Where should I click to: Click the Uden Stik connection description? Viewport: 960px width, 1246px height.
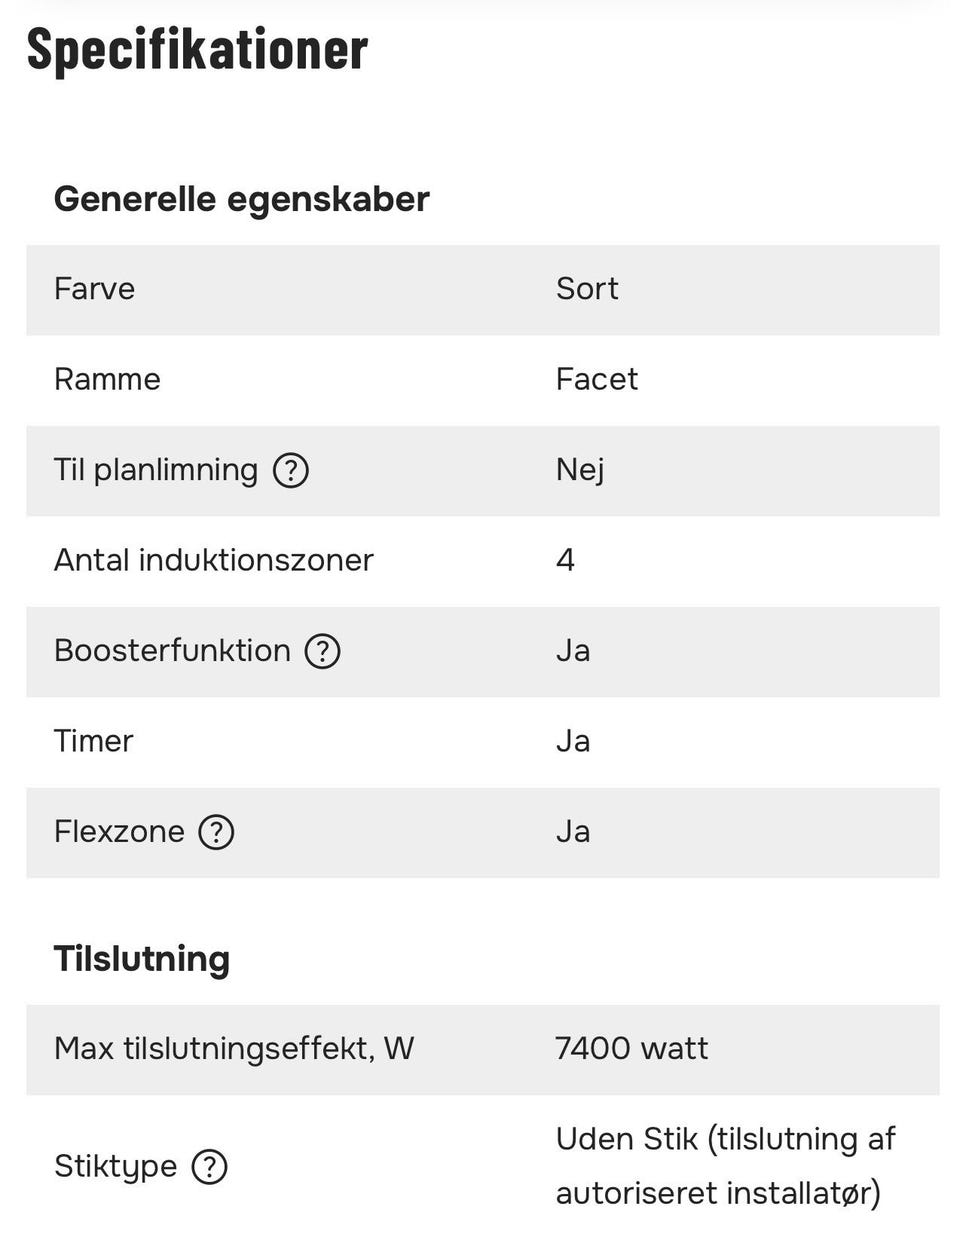[x=725, y=1166]
